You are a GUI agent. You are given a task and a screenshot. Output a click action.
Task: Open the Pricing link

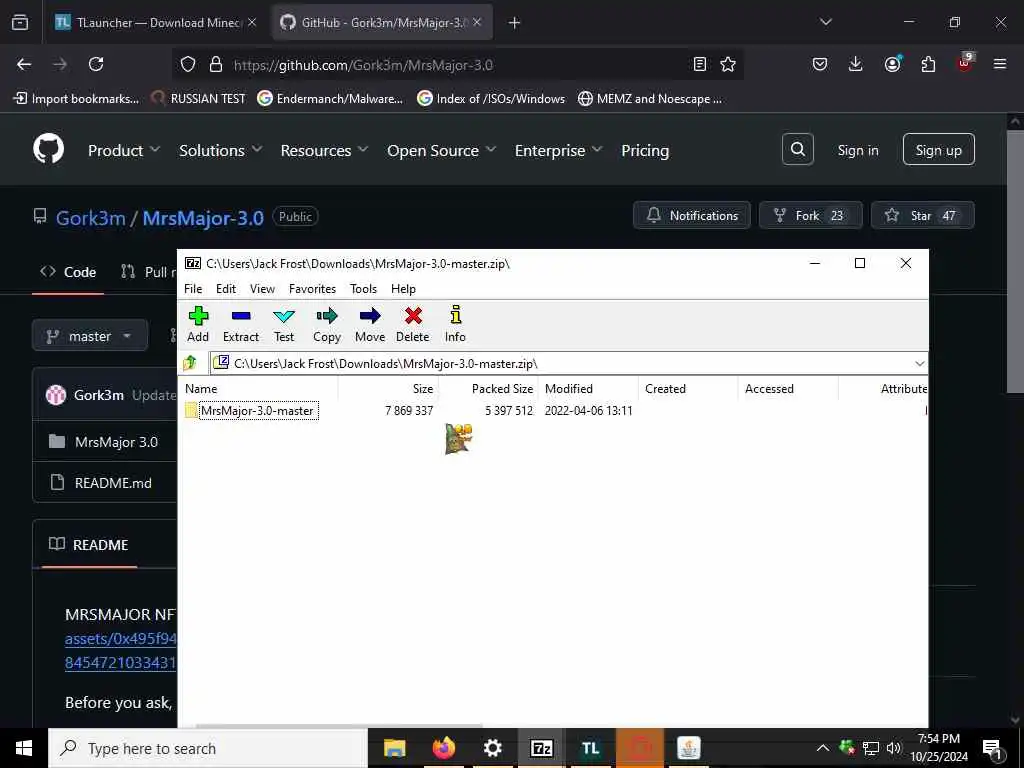coord(645,150)
